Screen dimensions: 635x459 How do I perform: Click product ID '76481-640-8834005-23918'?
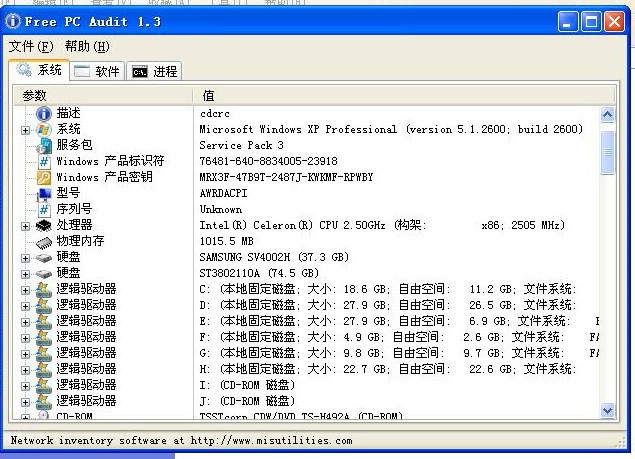[x=268, y=161]
